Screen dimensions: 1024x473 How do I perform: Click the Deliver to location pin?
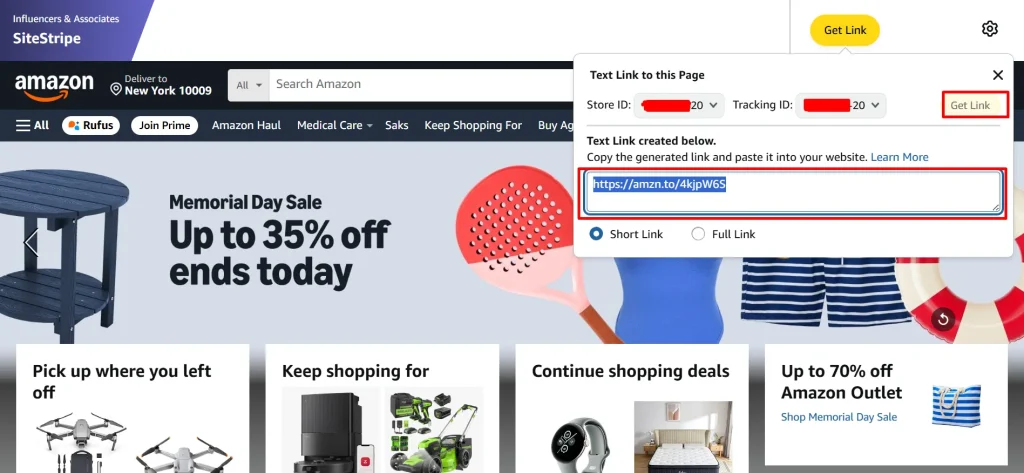(116, 89)
